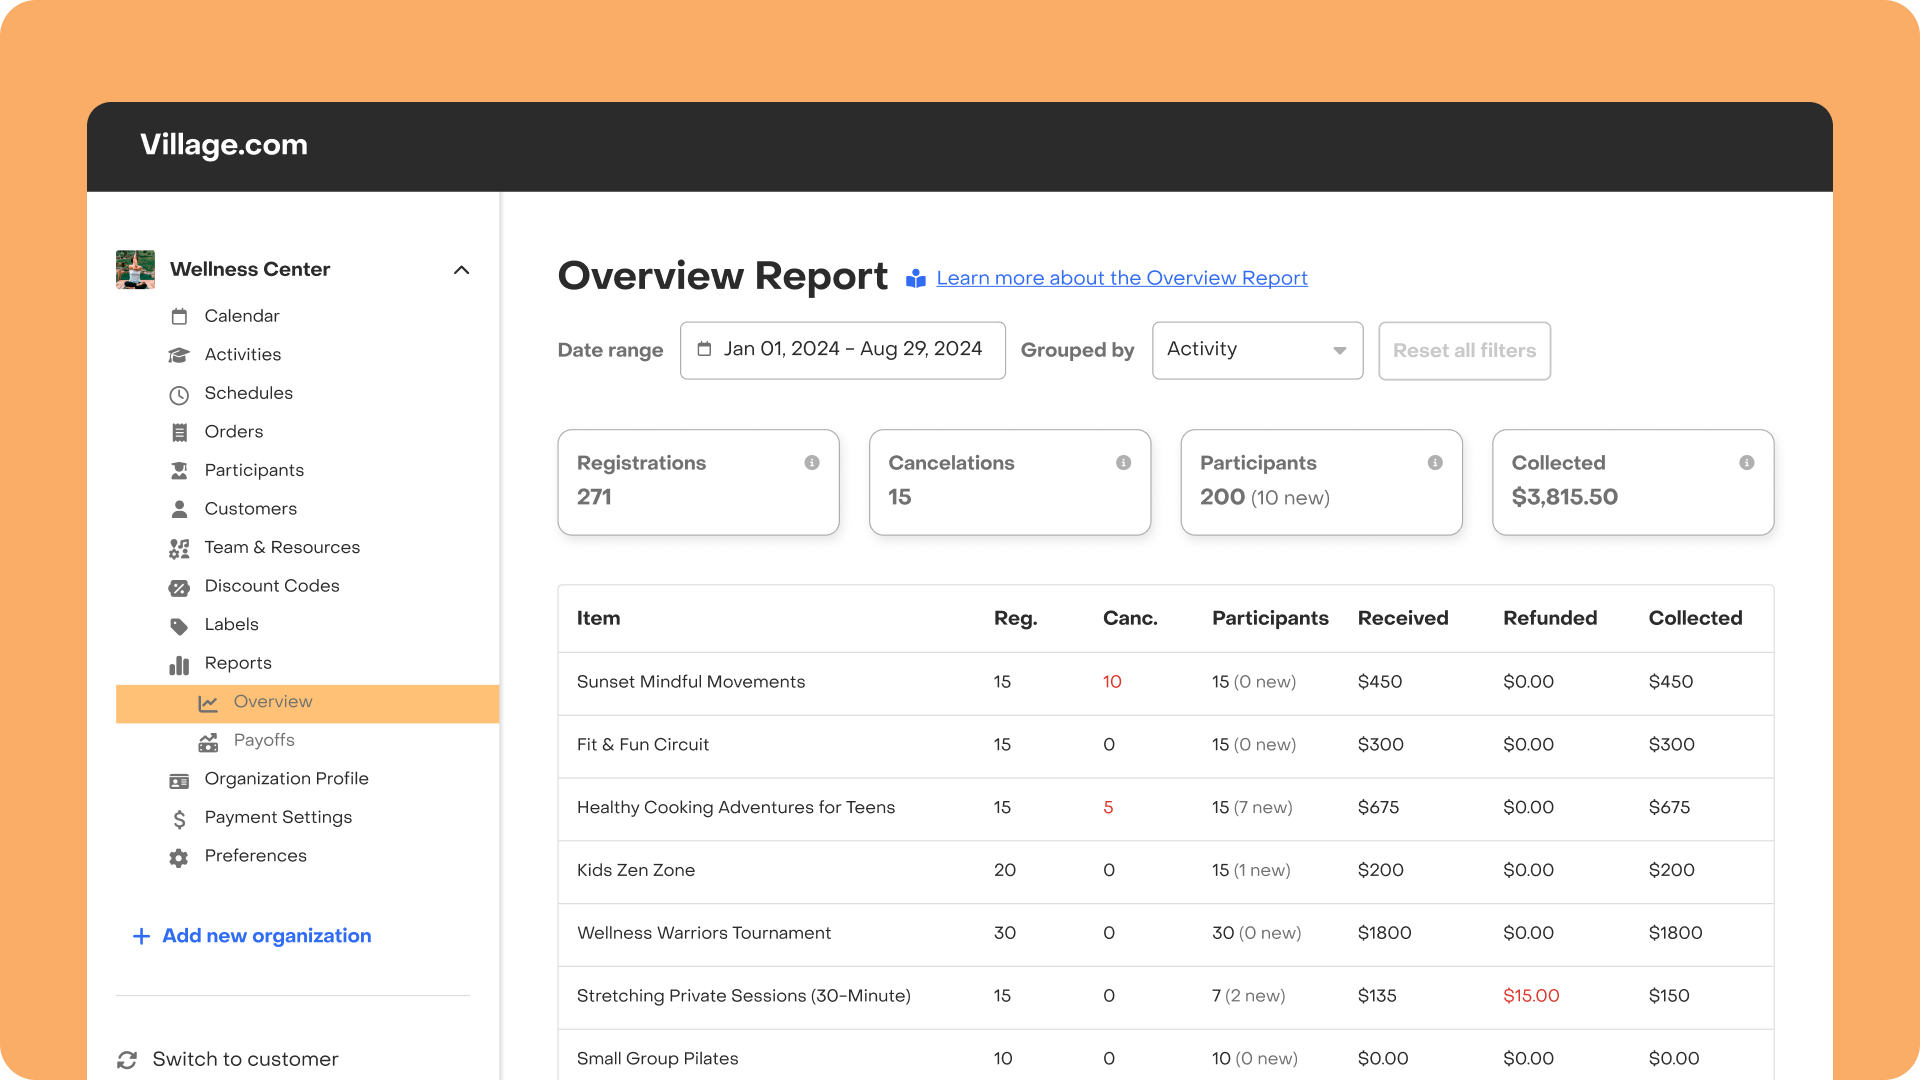Click the Activities graduation cap icon
This screenshot has width=1920, height=1080.
pos(179,355)
